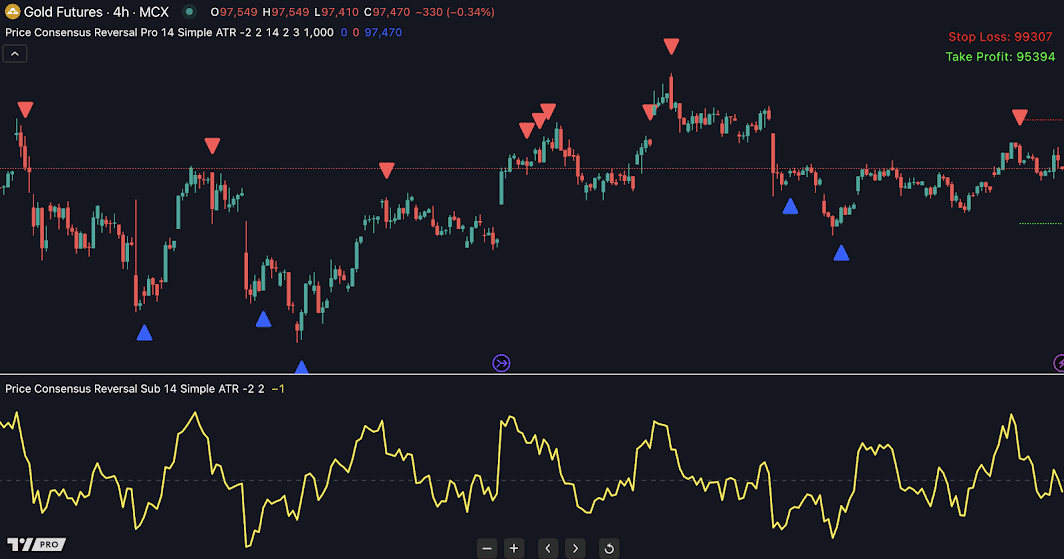
Task: Click the highest red sell signal triangle
Action: point(671,46)
